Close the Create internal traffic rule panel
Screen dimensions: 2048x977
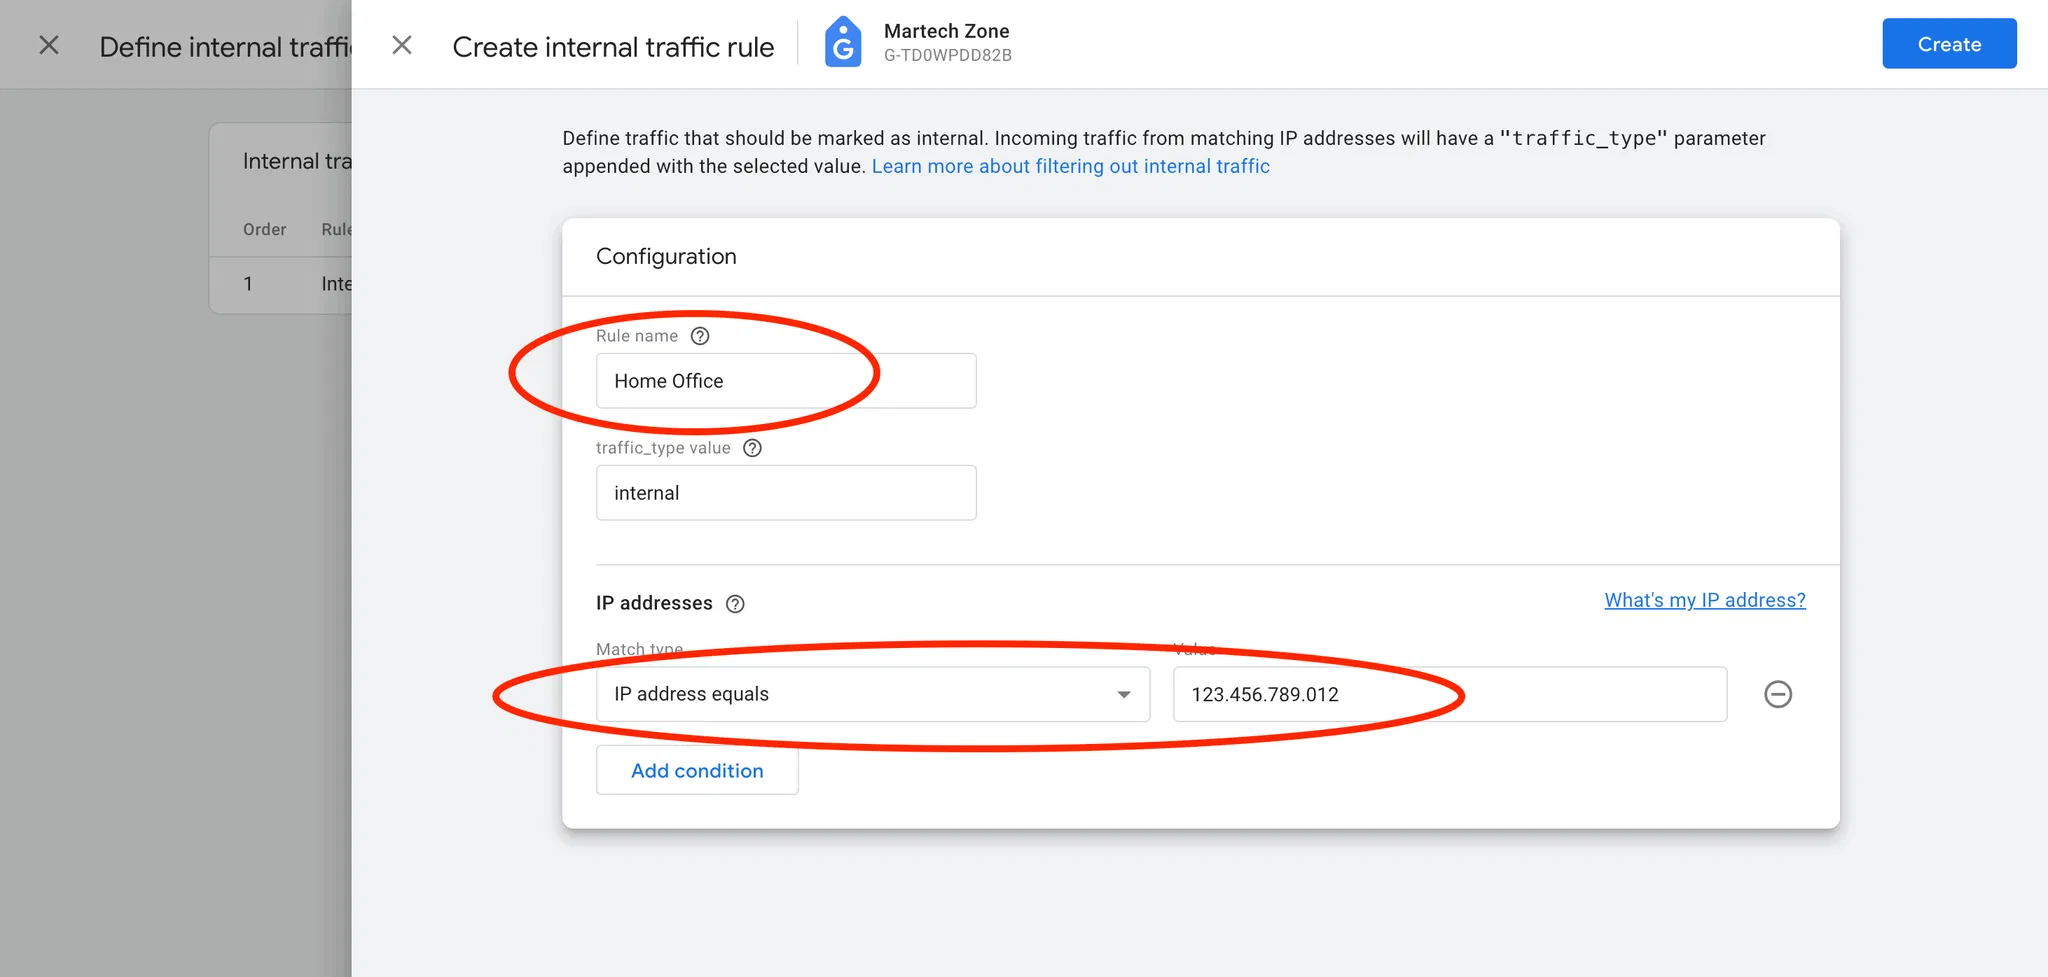pos(402,45)
